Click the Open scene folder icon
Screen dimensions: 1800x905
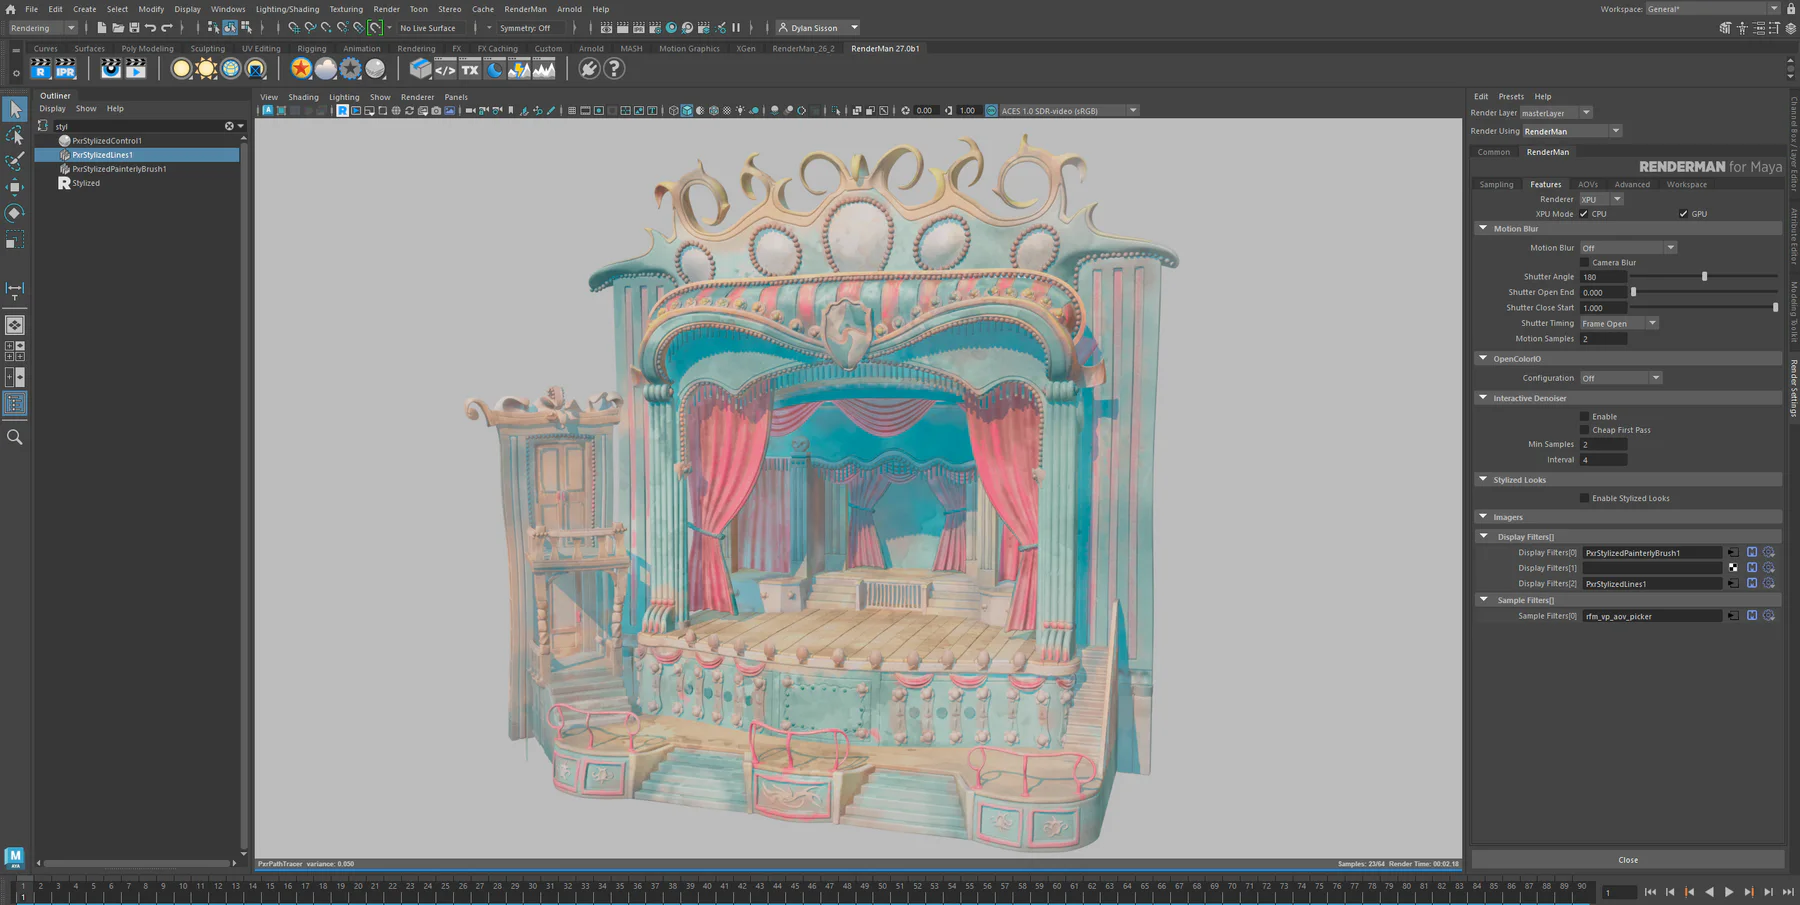(118, 28)
